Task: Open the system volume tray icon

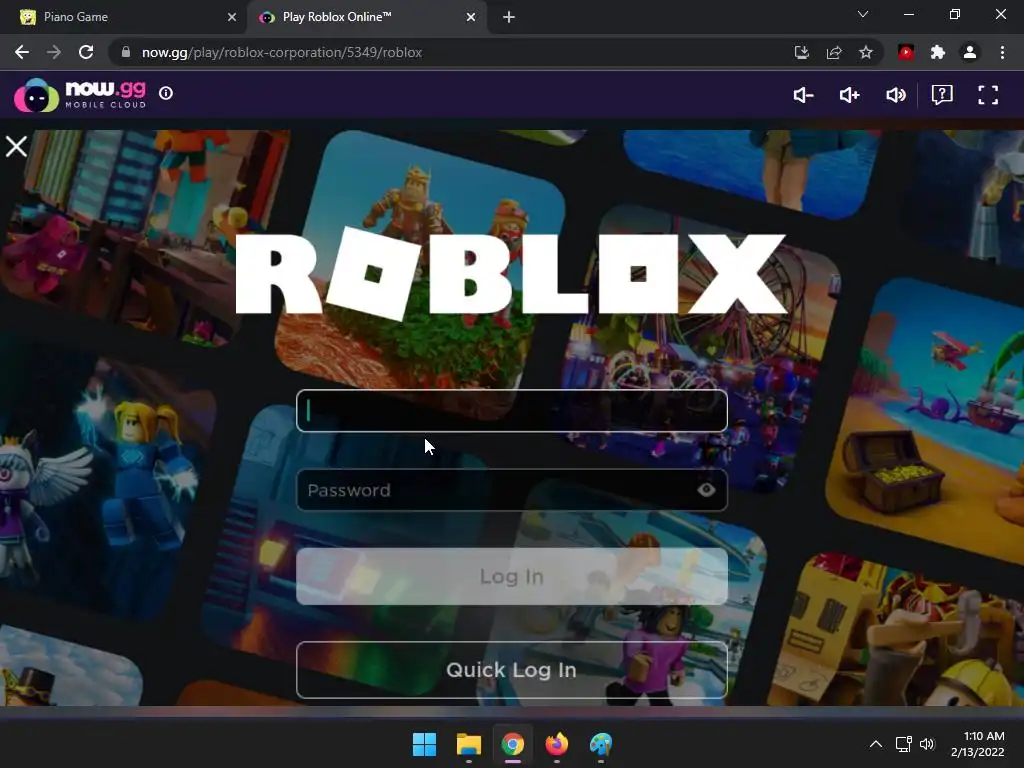Action: point(927,744)
